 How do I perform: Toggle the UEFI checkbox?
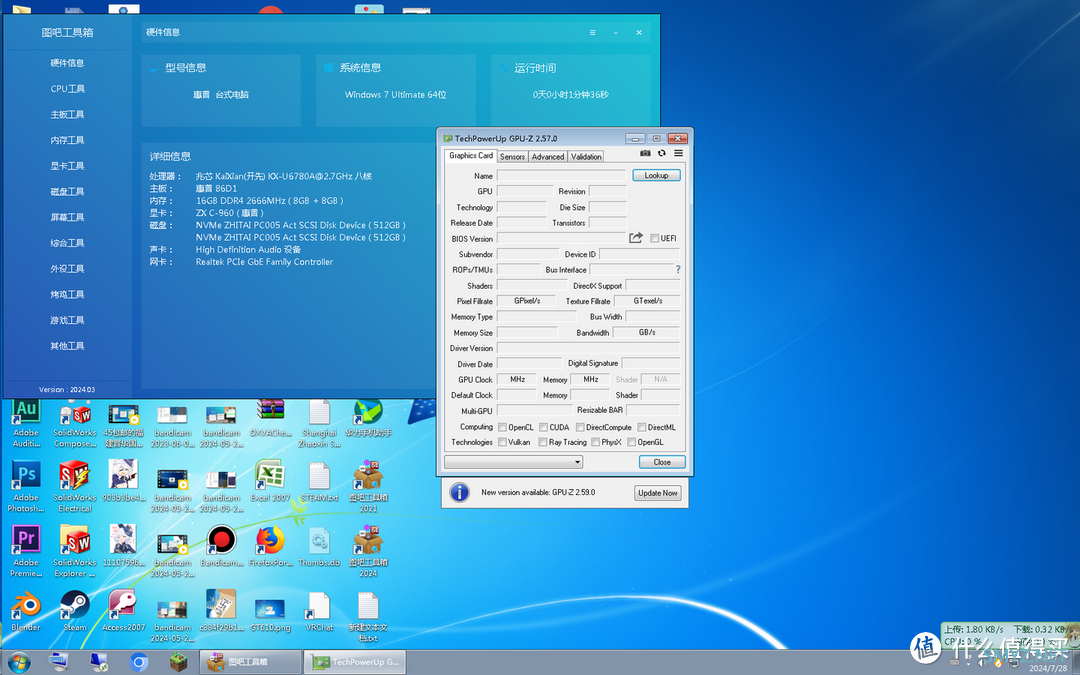point(654,238)
